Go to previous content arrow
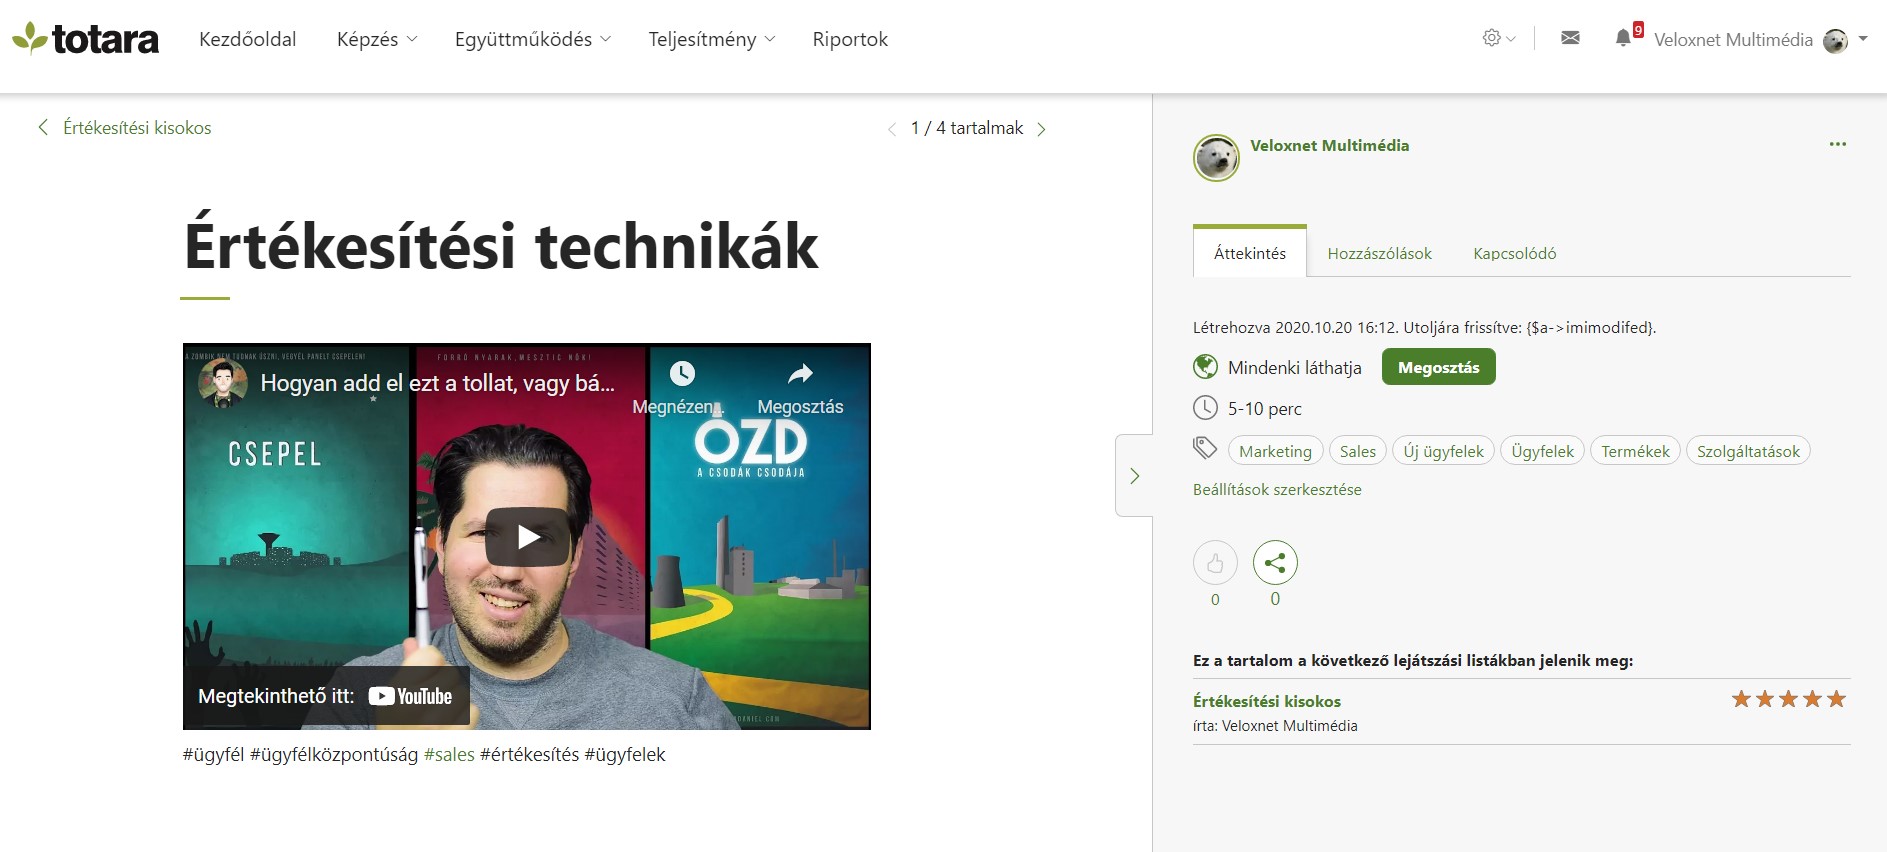Screen dimensions: 1887x852 pos(892,129)
